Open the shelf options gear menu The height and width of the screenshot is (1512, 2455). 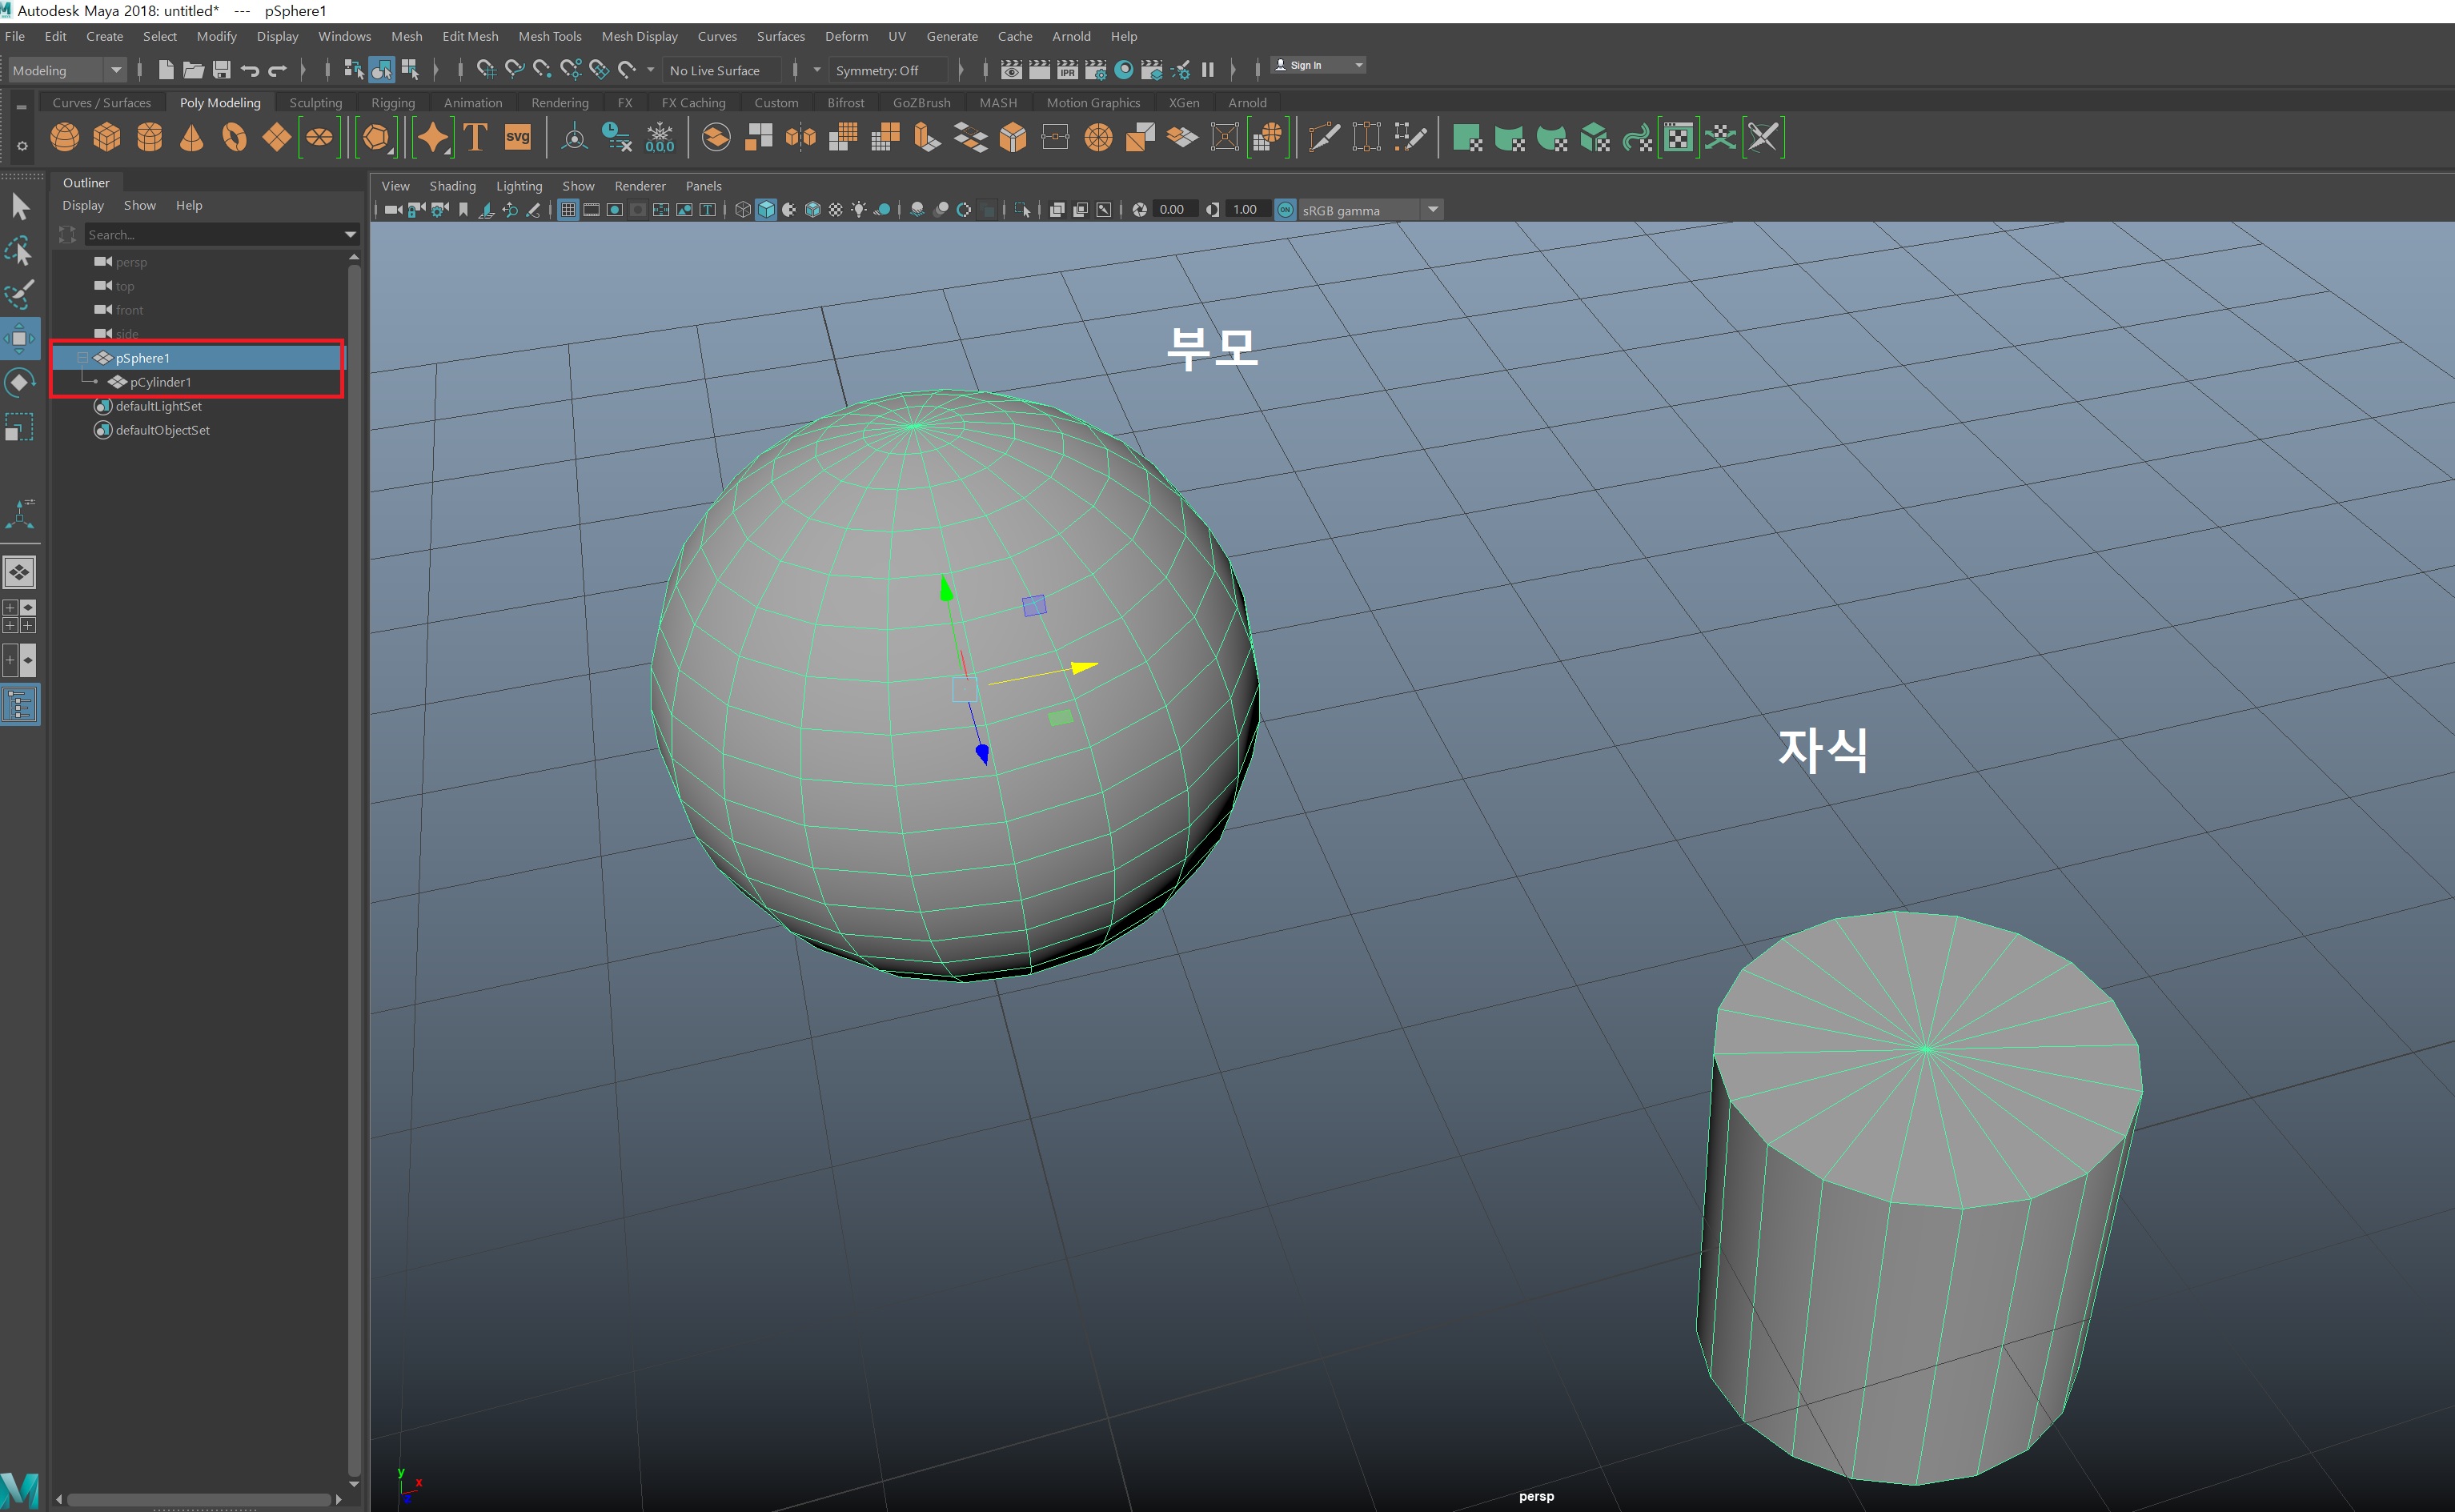22,146
